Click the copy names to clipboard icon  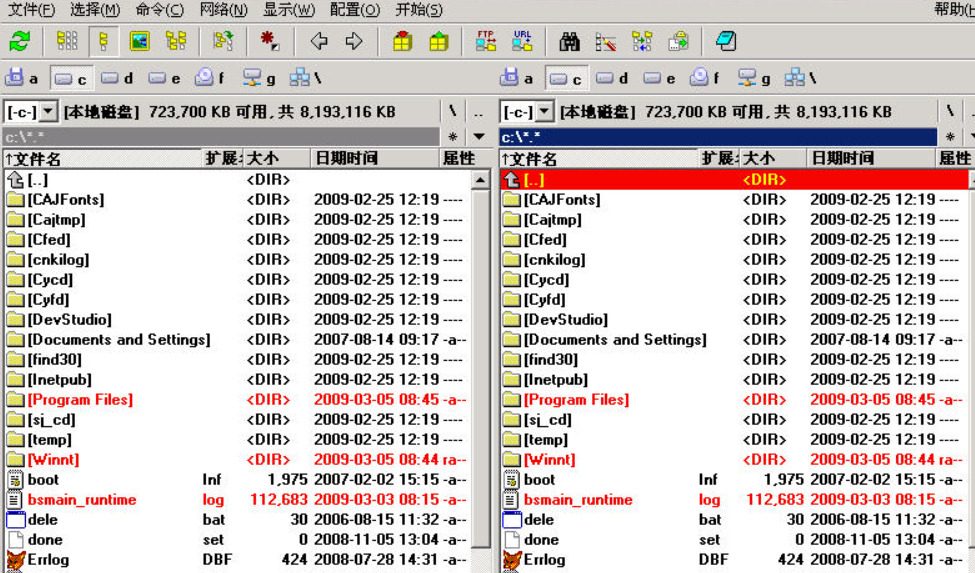[x=678, y=42]
